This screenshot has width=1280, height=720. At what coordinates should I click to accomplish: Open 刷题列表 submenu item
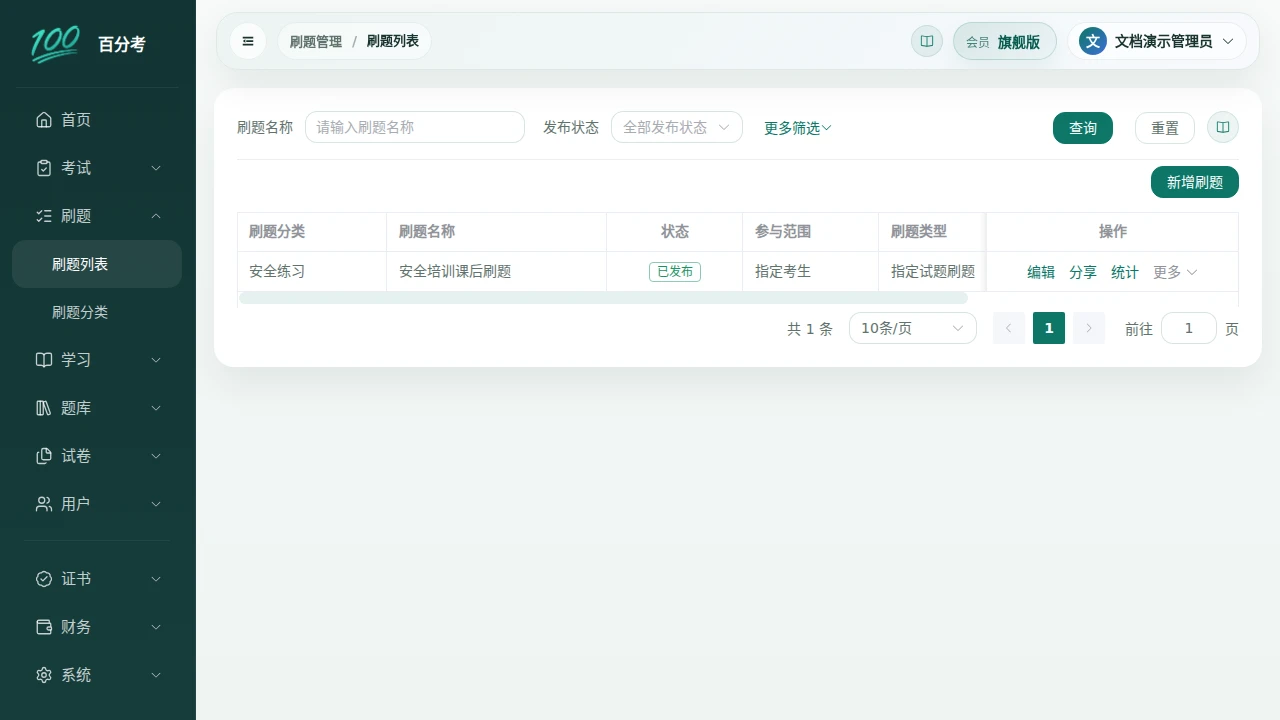click(97, 264)
